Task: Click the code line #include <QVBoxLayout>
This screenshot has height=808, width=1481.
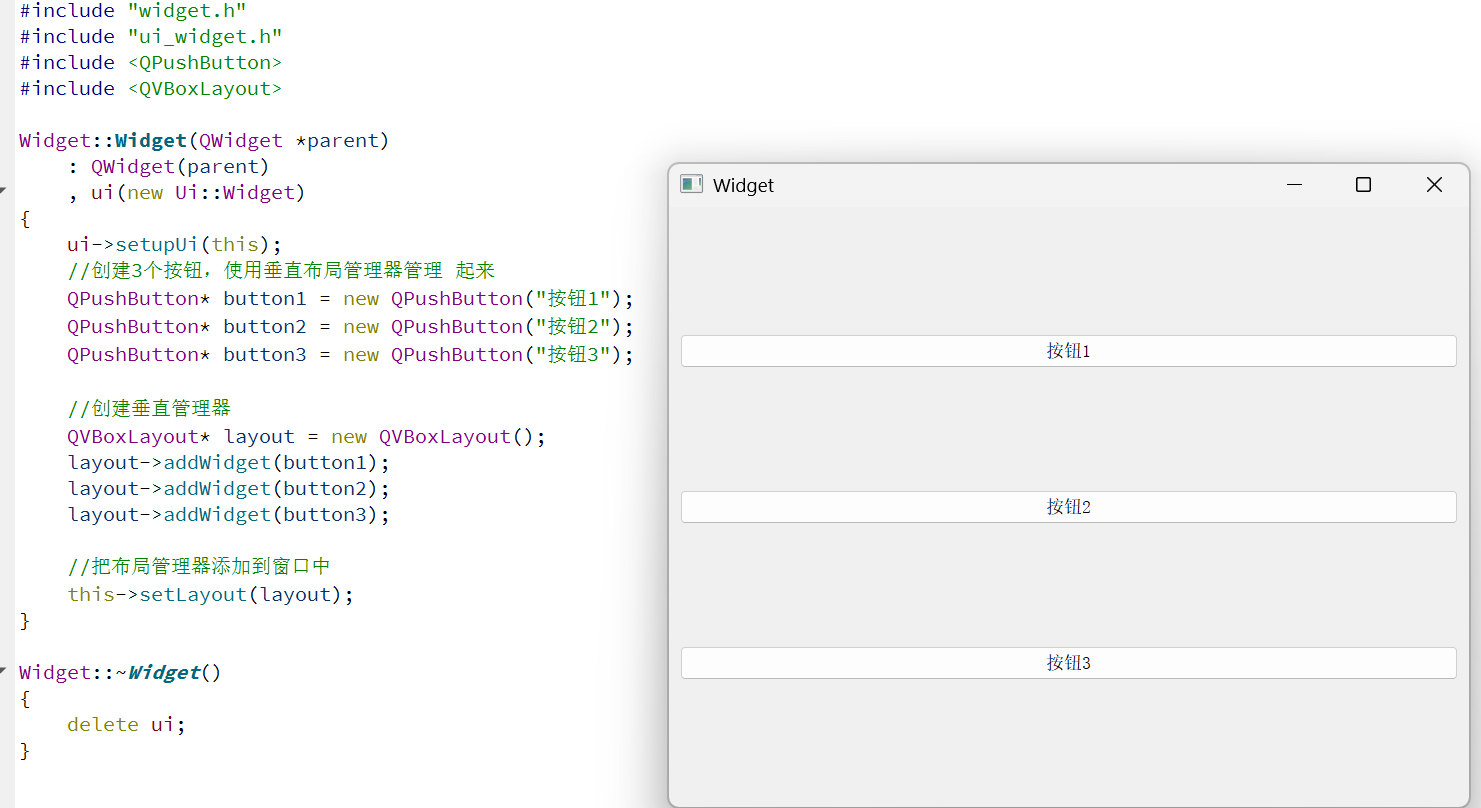Action: point(151,88)
